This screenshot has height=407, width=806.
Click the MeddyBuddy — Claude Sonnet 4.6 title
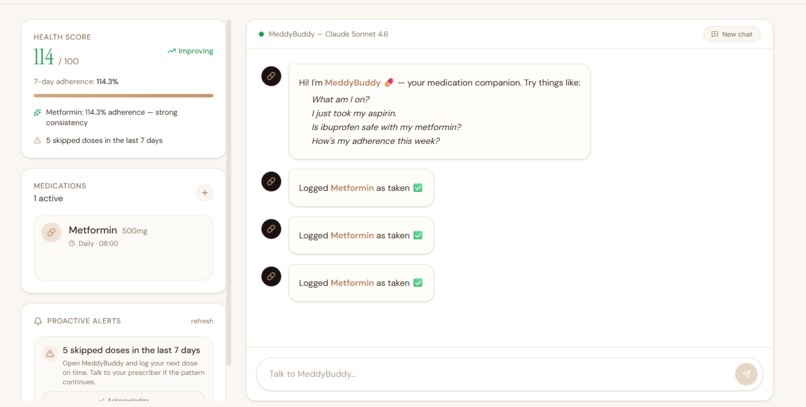coord(328,34)
